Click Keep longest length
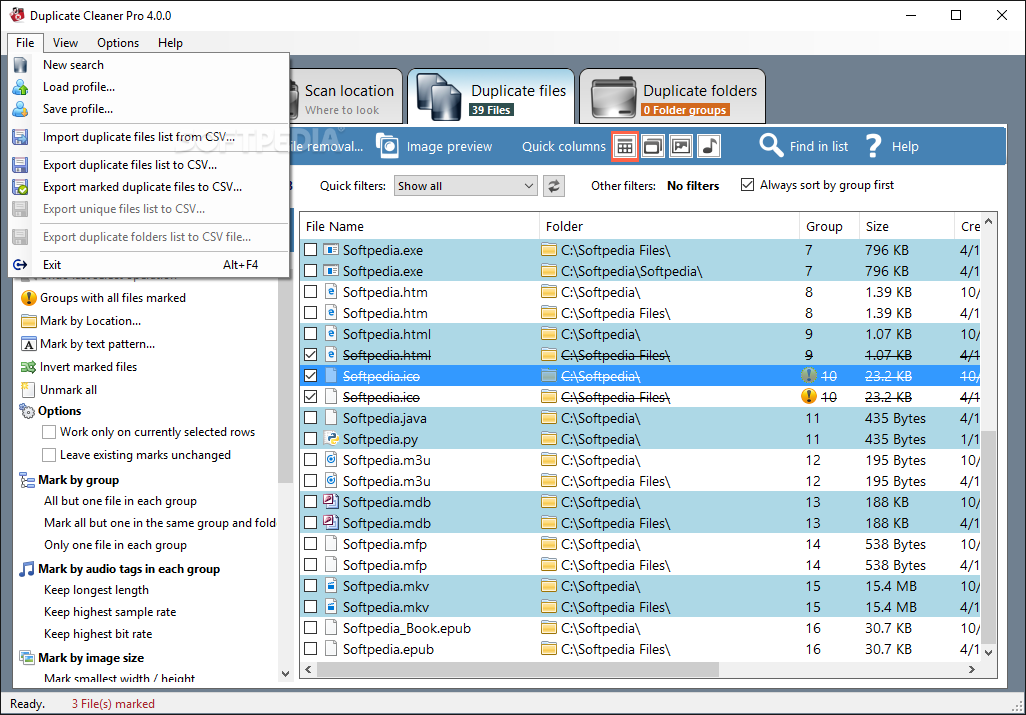This screenshot has width=1026, height=715. [x=96, y=590]
